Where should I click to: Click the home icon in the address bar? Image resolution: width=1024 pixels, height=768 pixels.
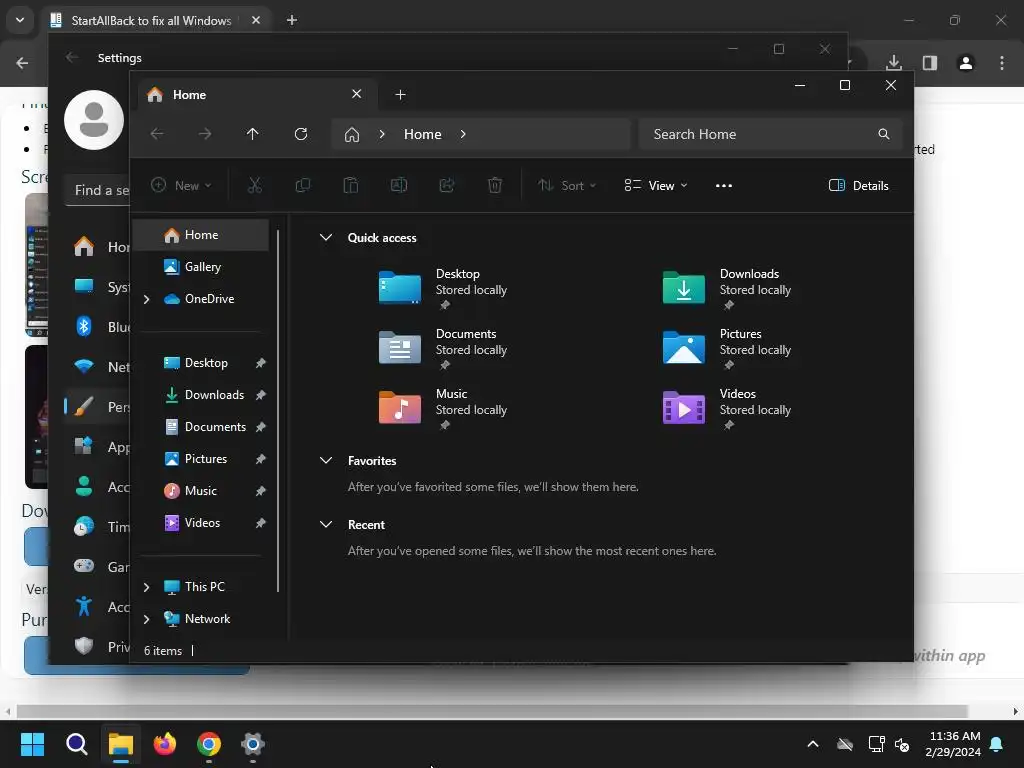pyautogui.click(x=352, y=135)
